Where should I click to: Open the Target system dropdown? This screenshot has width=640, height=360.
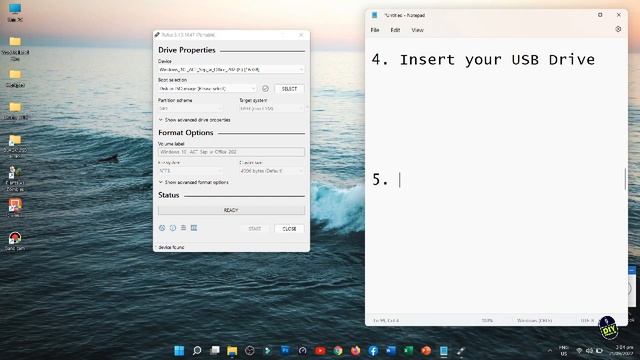click(272, 108)
